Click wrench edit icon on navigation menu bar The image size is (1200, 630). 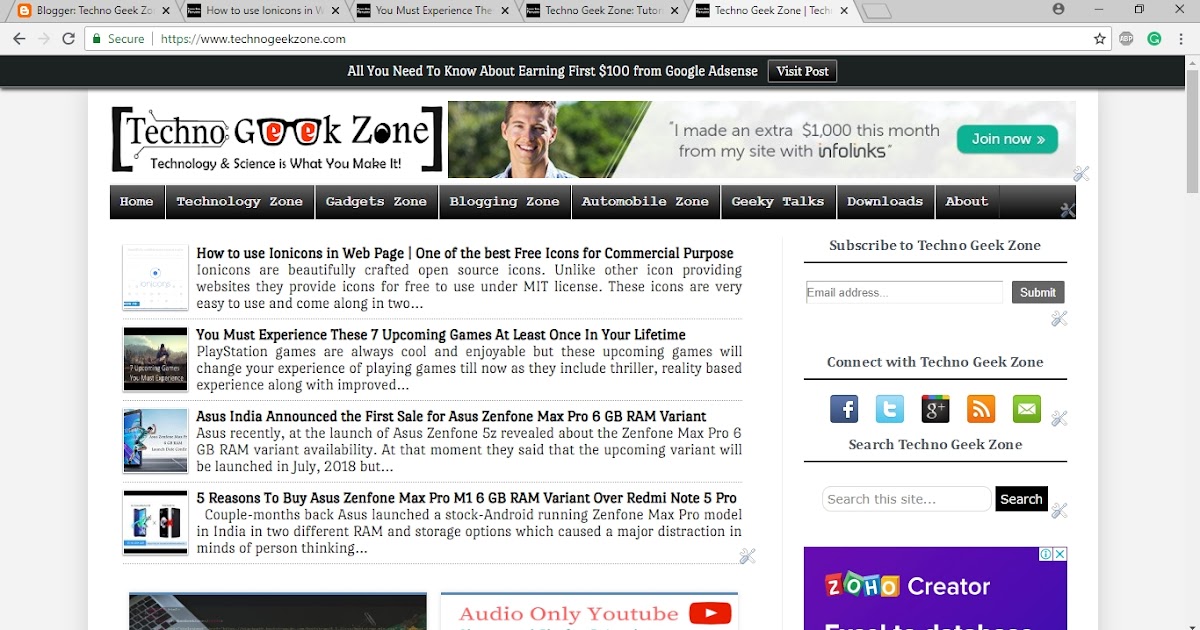click(x=1068, y=210)
